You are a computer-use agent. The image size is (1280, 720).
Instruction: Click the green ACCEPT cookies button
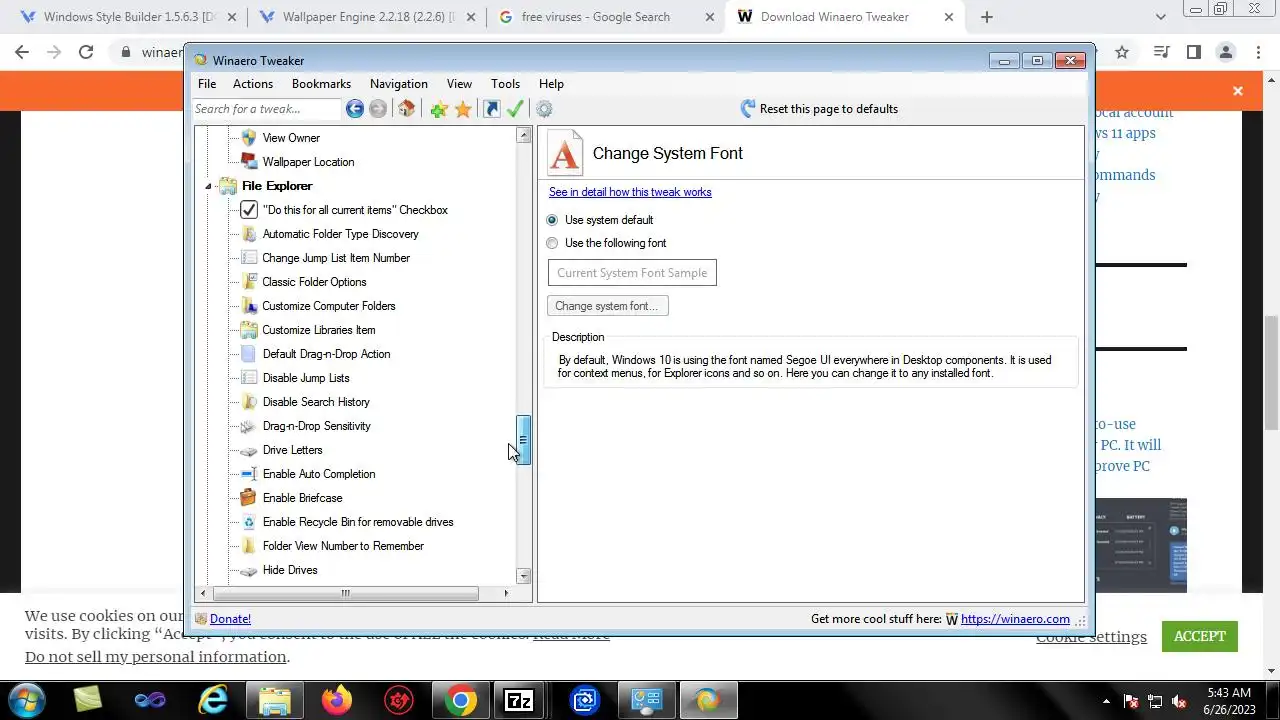pos(1200,636)
